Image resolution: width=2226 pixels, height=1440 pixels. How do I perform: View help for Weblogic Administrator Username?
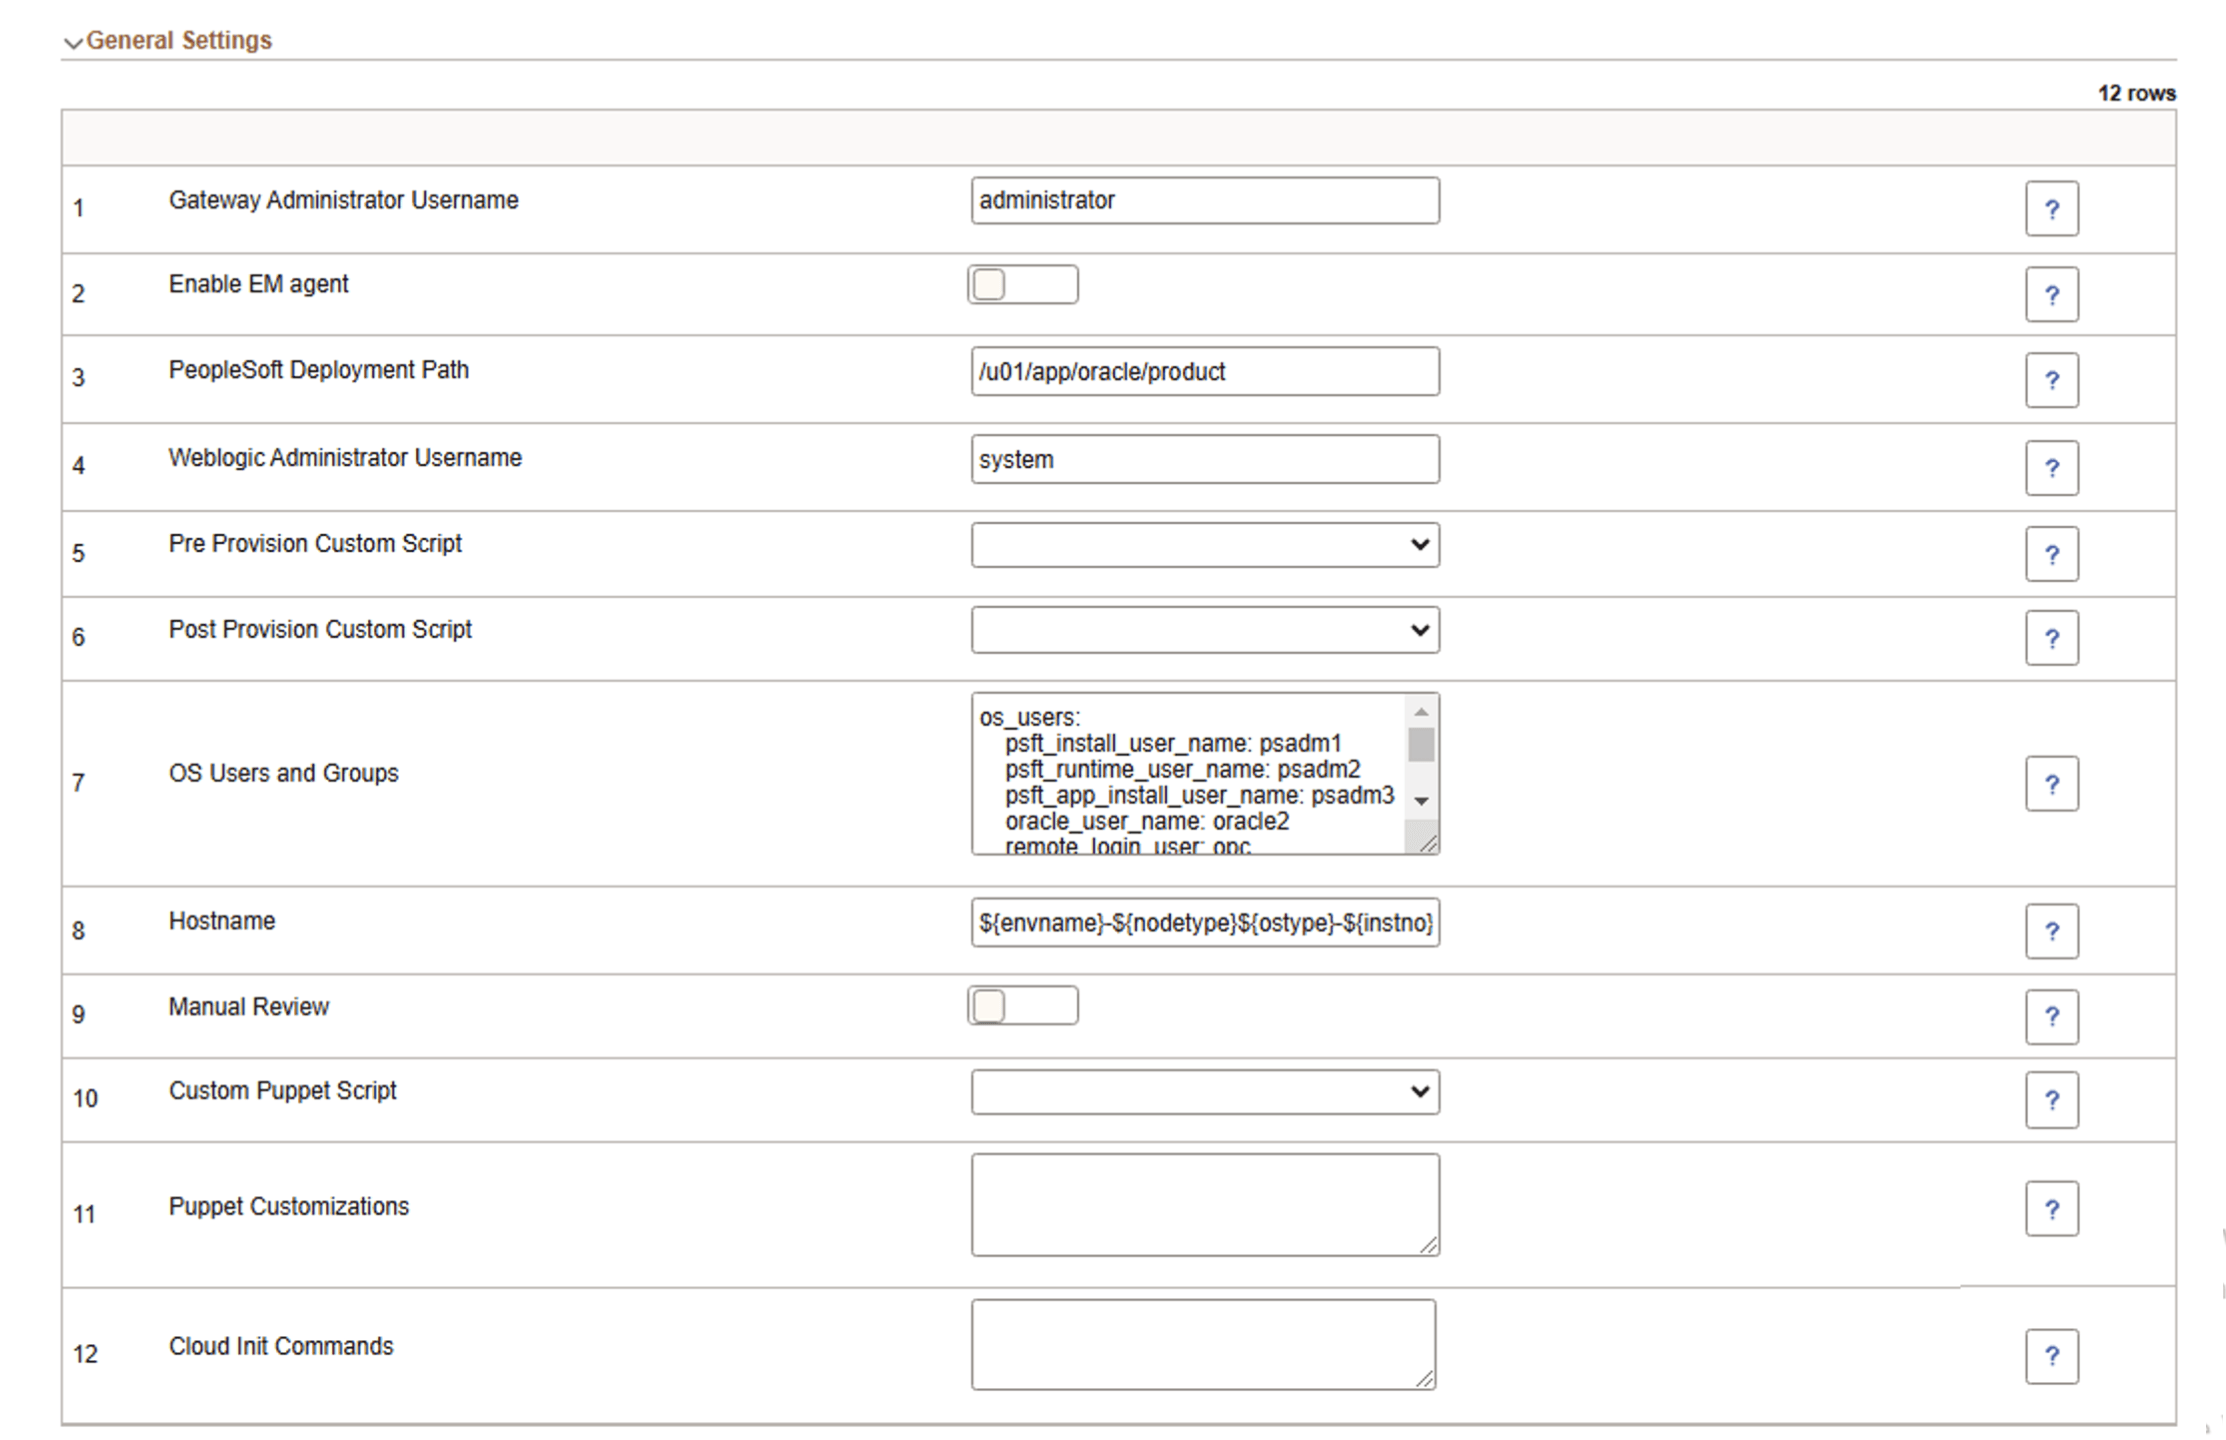tap(2053, 467)
